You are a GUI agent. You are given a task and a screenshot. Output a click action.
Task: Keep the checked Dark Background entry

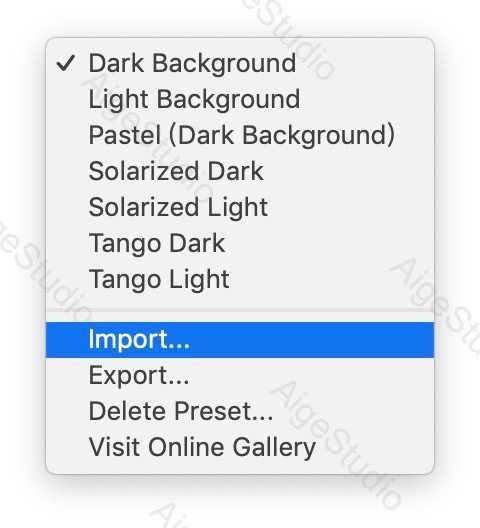tap(240, 63)
